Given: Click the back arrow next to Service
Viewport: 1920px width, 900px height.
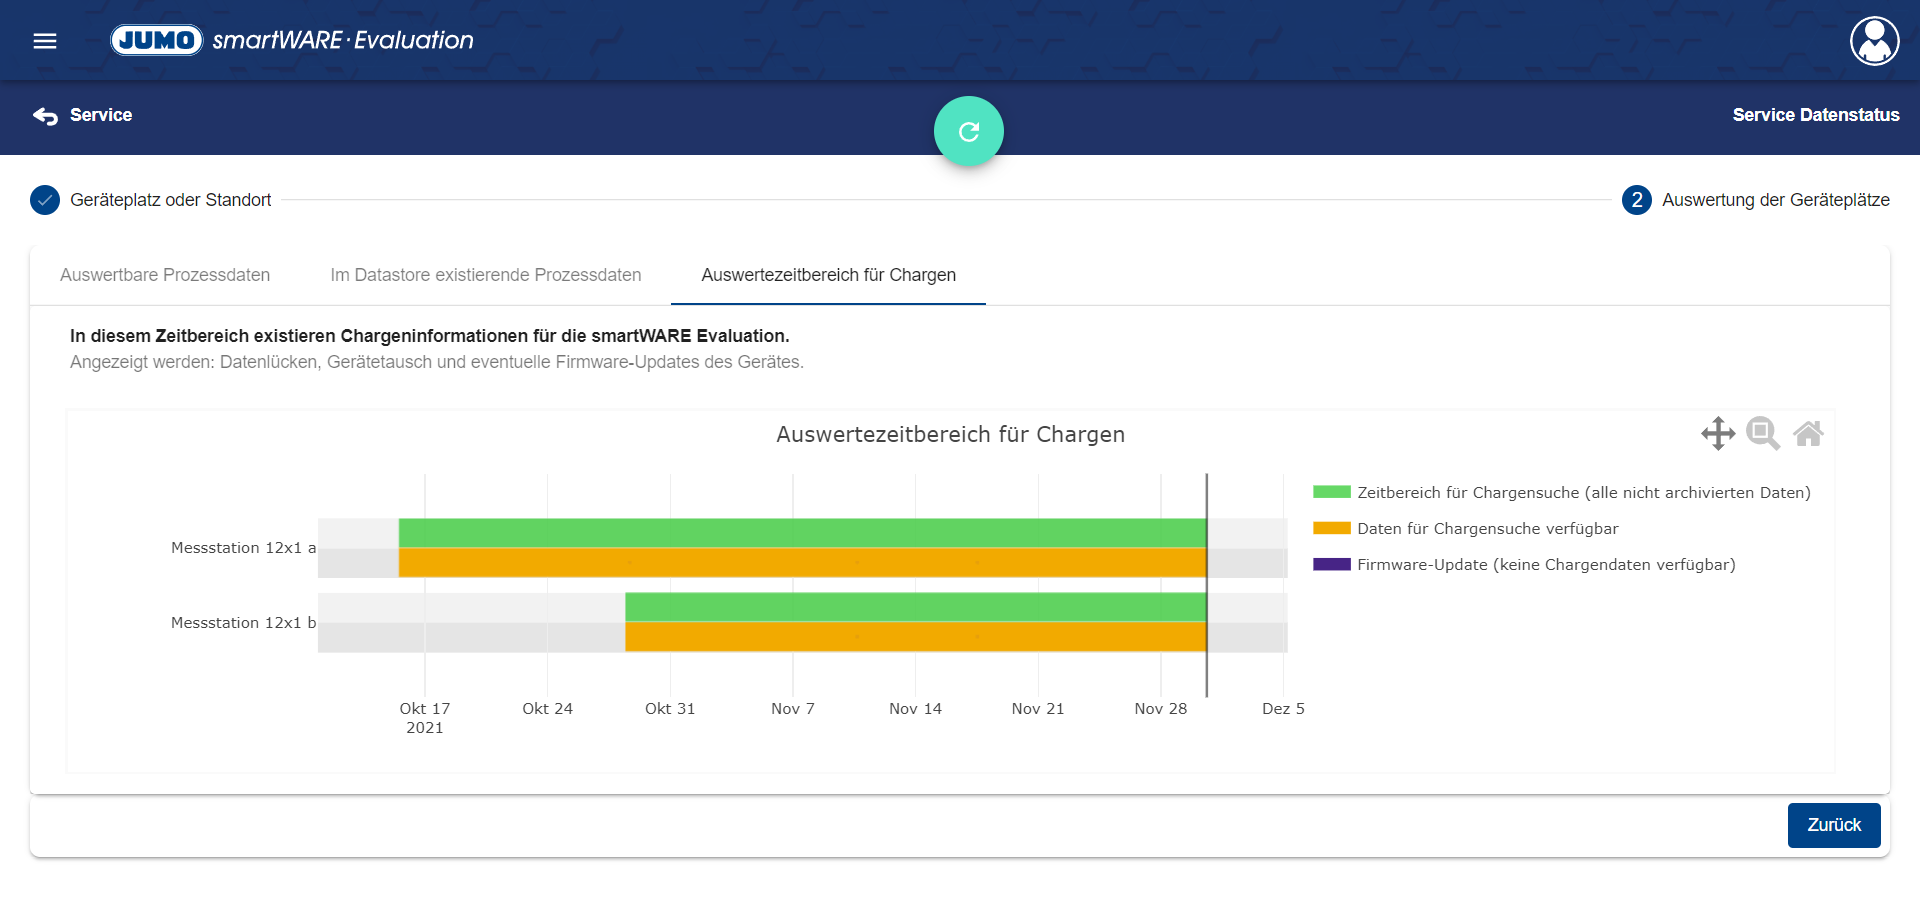Looking at the screenshot, I should coord(45,116).
